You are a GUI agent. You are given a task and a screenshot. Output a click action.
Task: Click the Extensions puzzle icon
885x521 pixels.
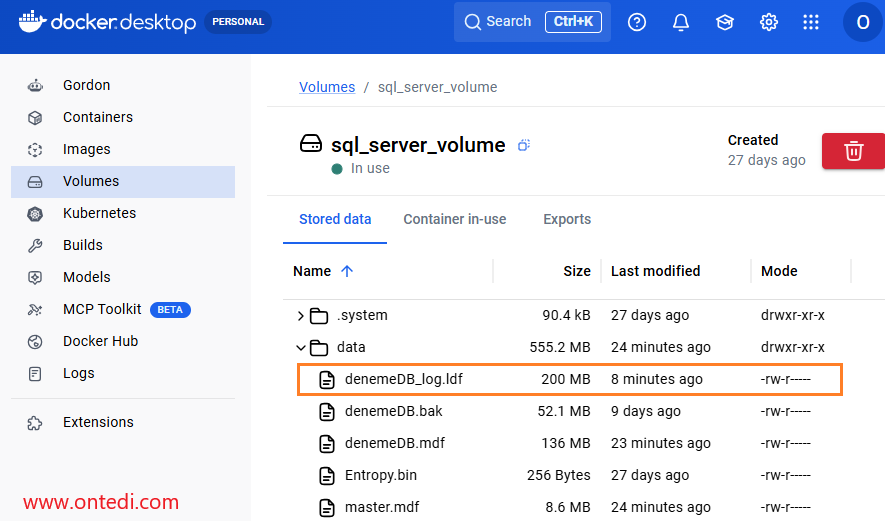[35, 423]
